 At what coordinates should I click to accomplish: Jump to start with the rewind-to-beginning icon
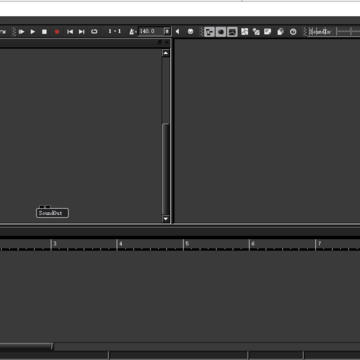70,32
